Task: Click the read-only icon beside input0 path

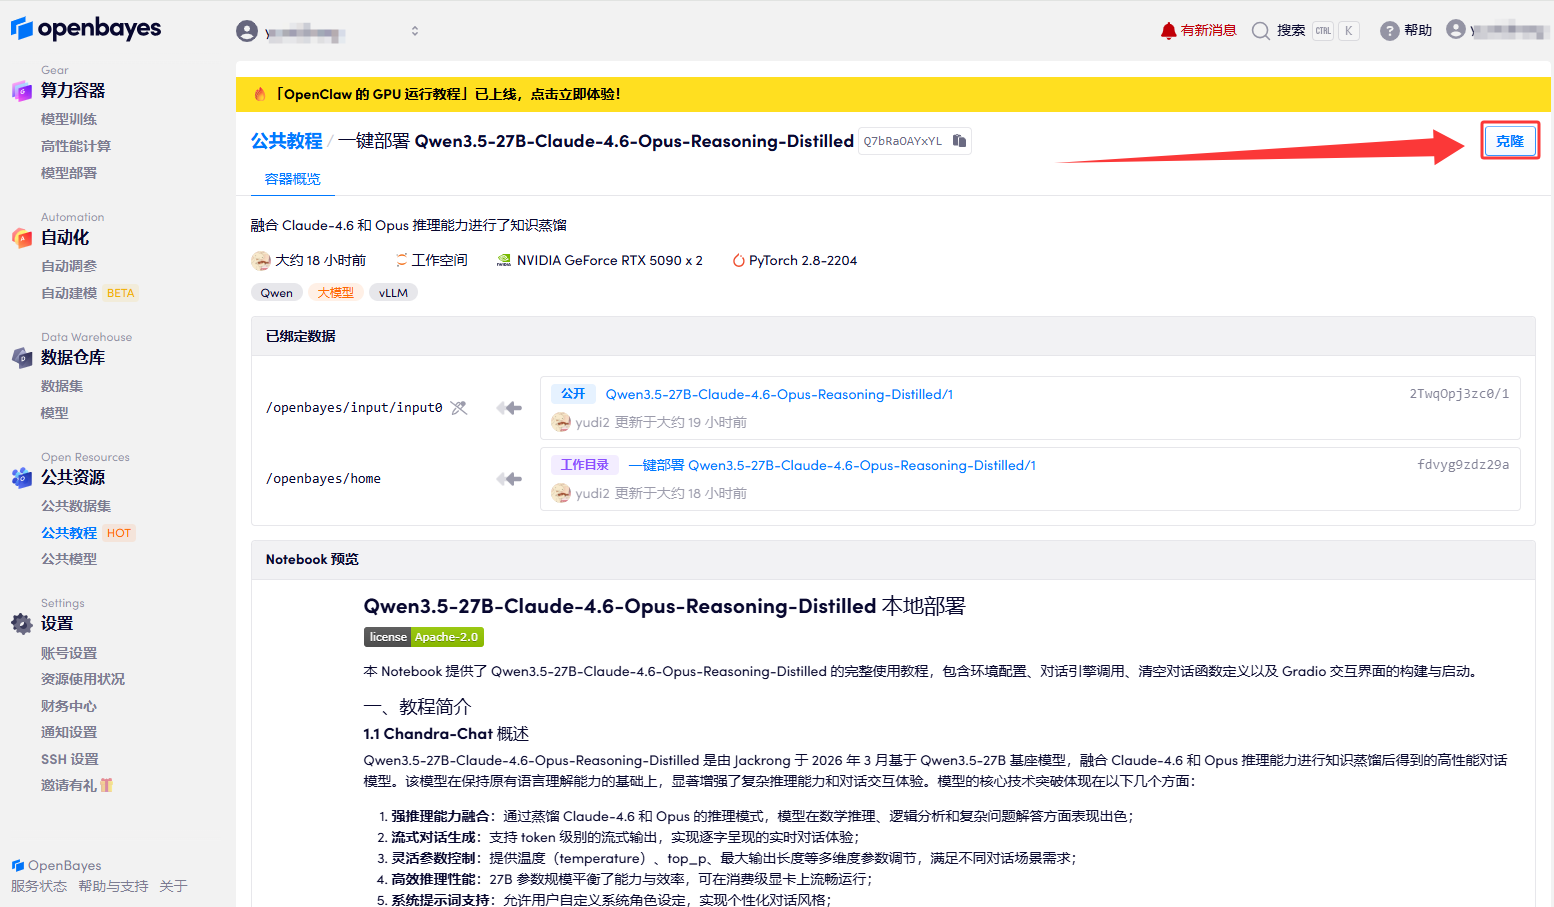Action: tap(459, 408)
